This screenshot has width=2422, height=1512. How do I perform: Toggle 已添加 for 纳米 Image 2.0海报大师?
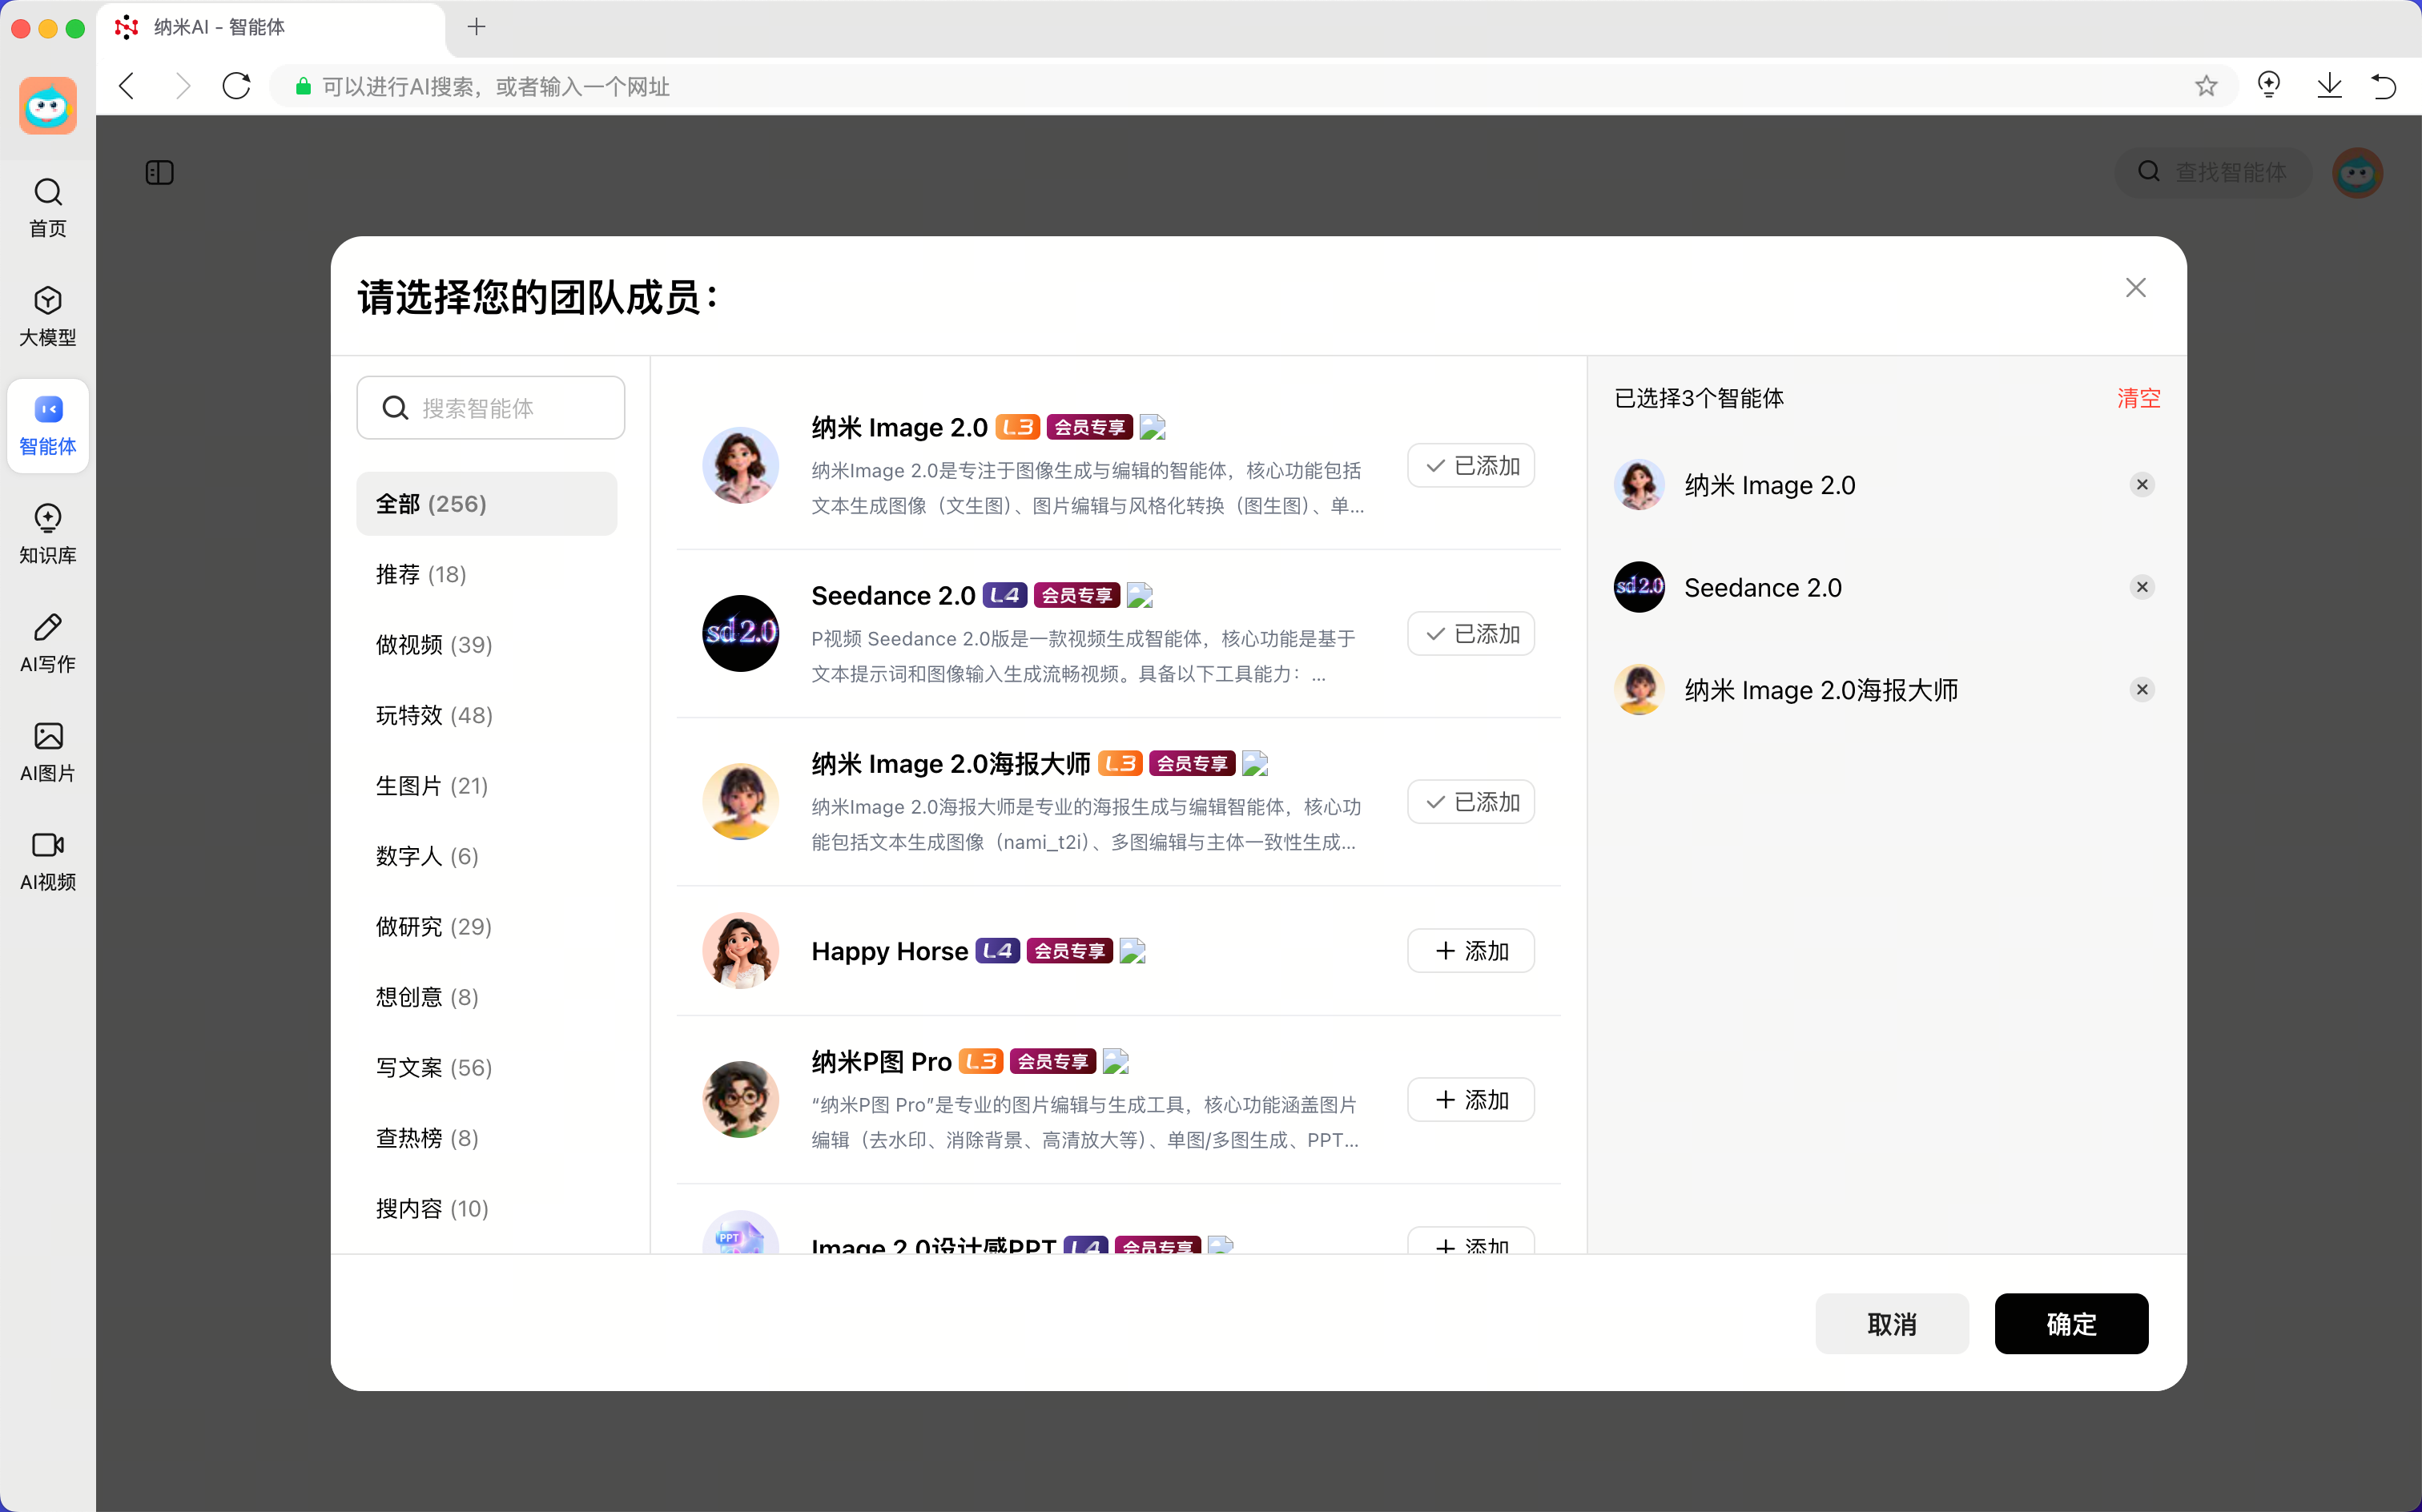click(x=1471, y=802)
